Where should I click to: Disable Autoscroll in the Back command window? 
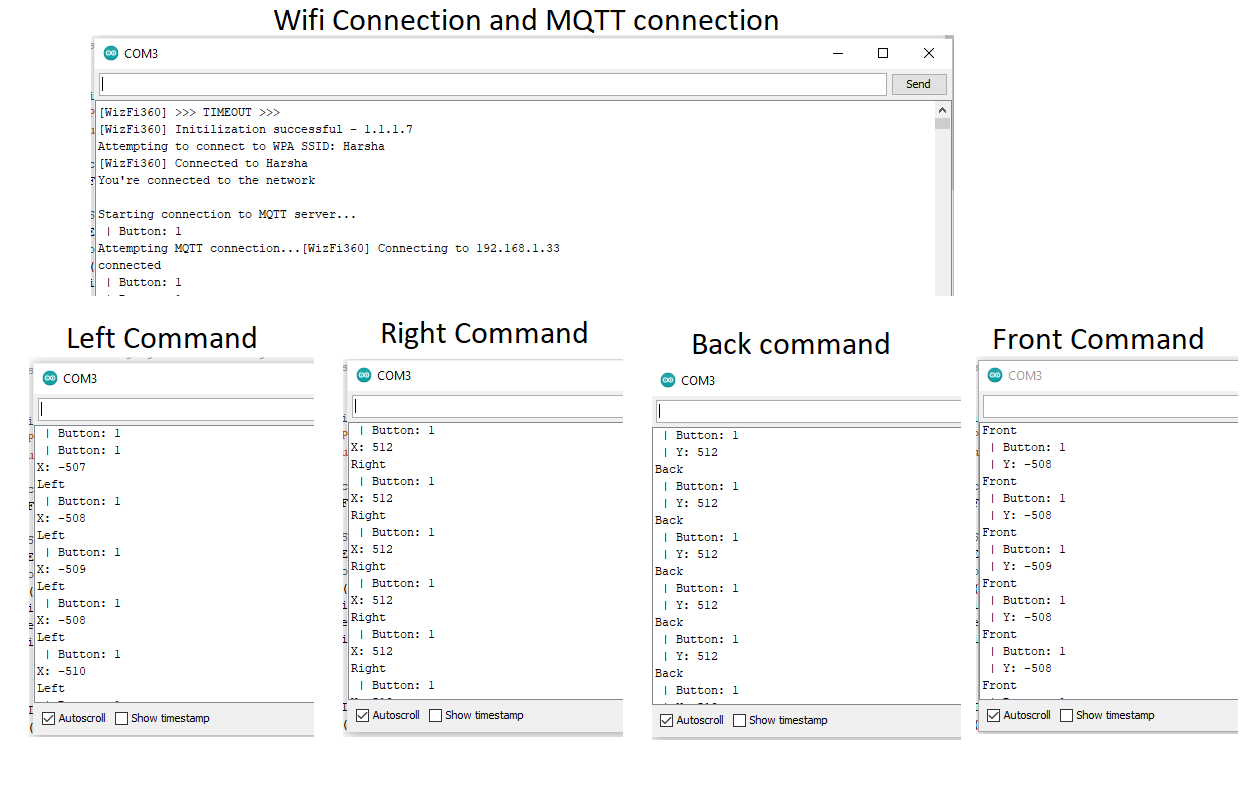point(667,720)
